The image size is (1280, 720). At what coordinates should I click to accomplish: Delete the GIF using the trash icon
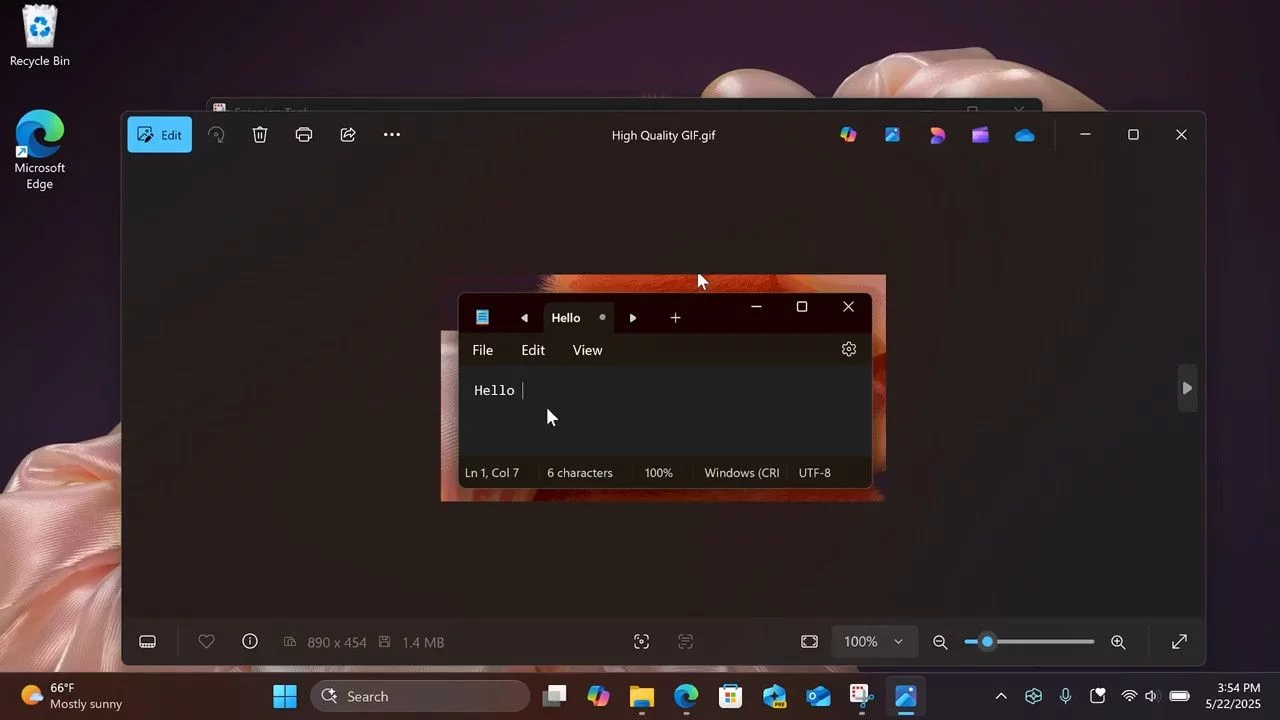pyautogui.click(x=260, y=135)
